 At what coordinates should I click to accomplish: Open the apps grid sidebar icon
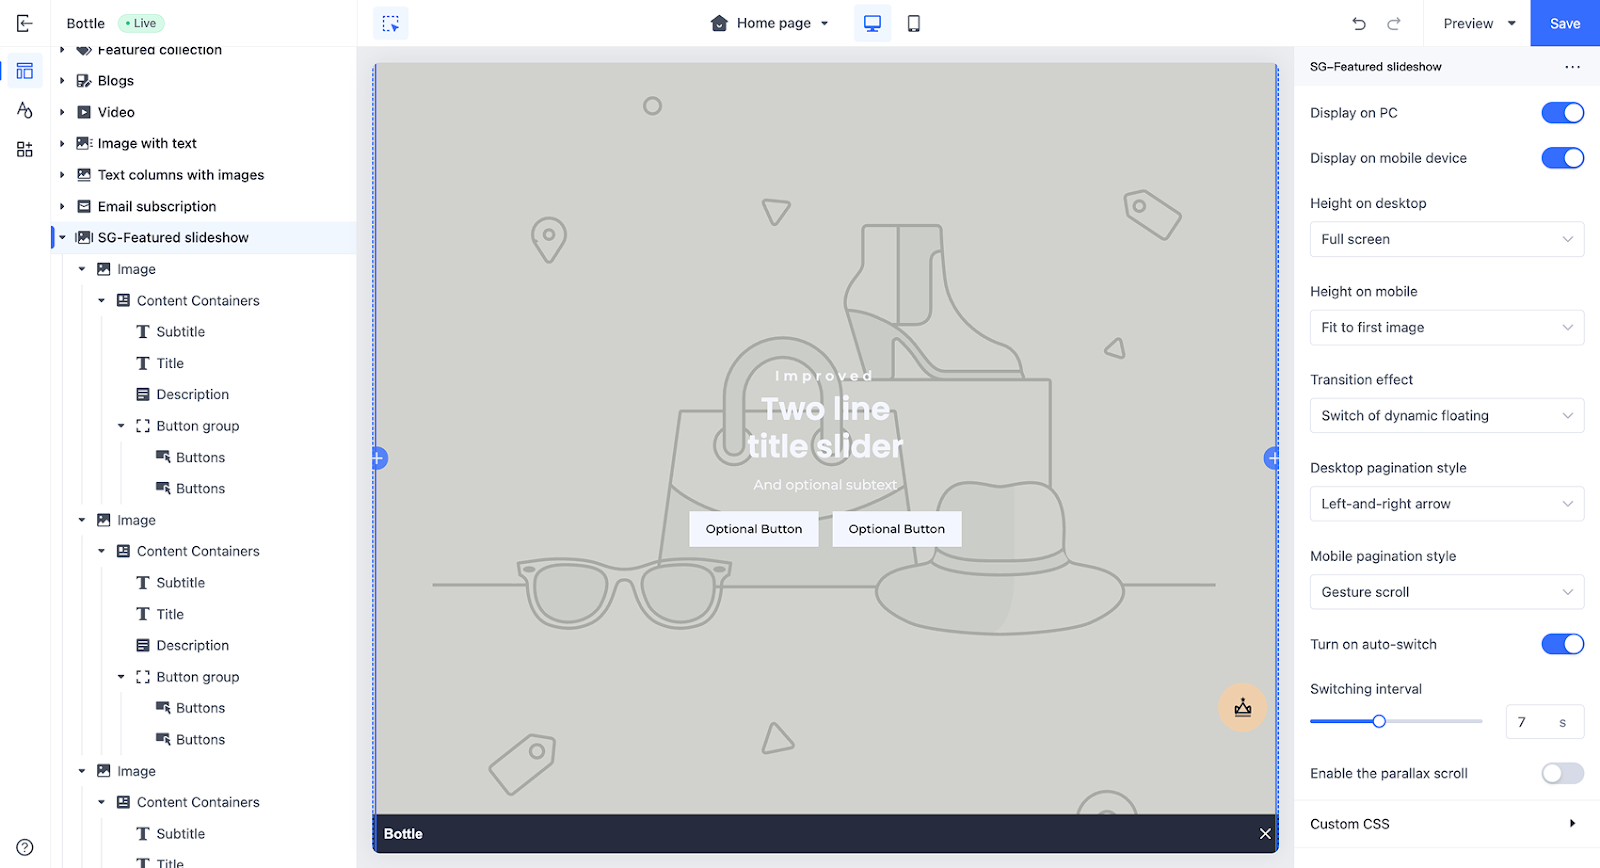[x=25, y=149]
